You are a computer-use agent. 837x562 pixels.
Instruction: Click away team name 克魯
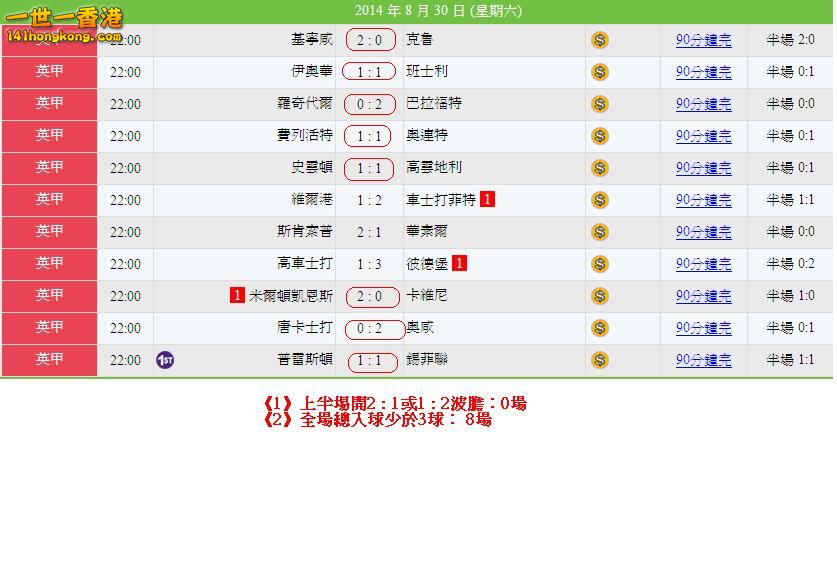pyautogui.click(x=420, y=39)
